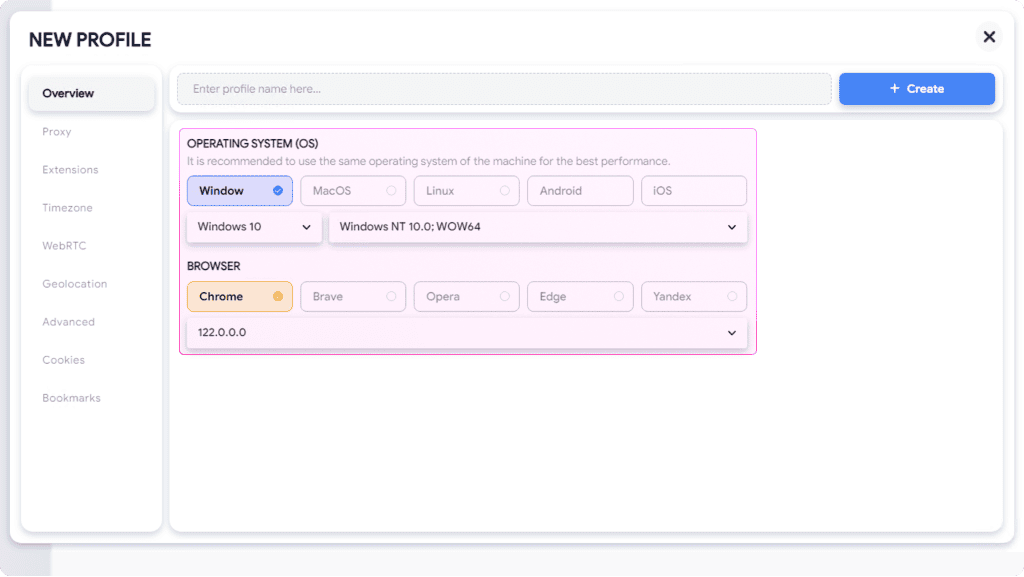Image resolution: width=1024 pixels, height=577 pixels.
Task: Select Linux as the operating system
Action: tap(466, 191)
